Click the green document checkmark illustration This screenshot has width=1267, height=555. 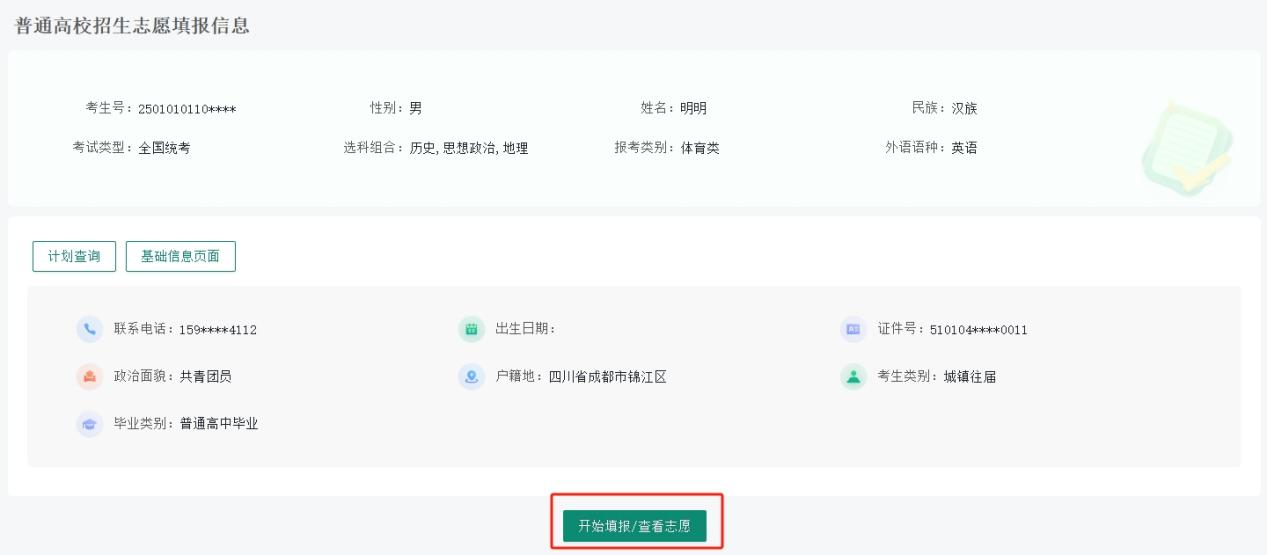tap(1186, 148)
